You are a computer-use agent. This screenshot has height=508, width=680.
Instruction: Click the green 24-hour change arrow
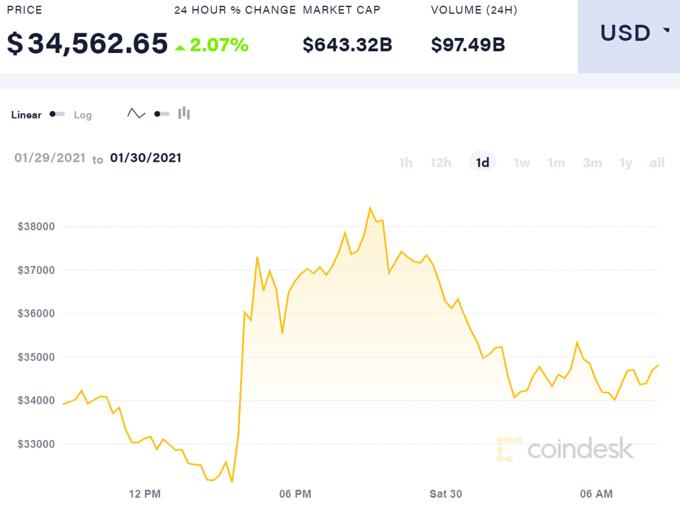pos(179,46)
